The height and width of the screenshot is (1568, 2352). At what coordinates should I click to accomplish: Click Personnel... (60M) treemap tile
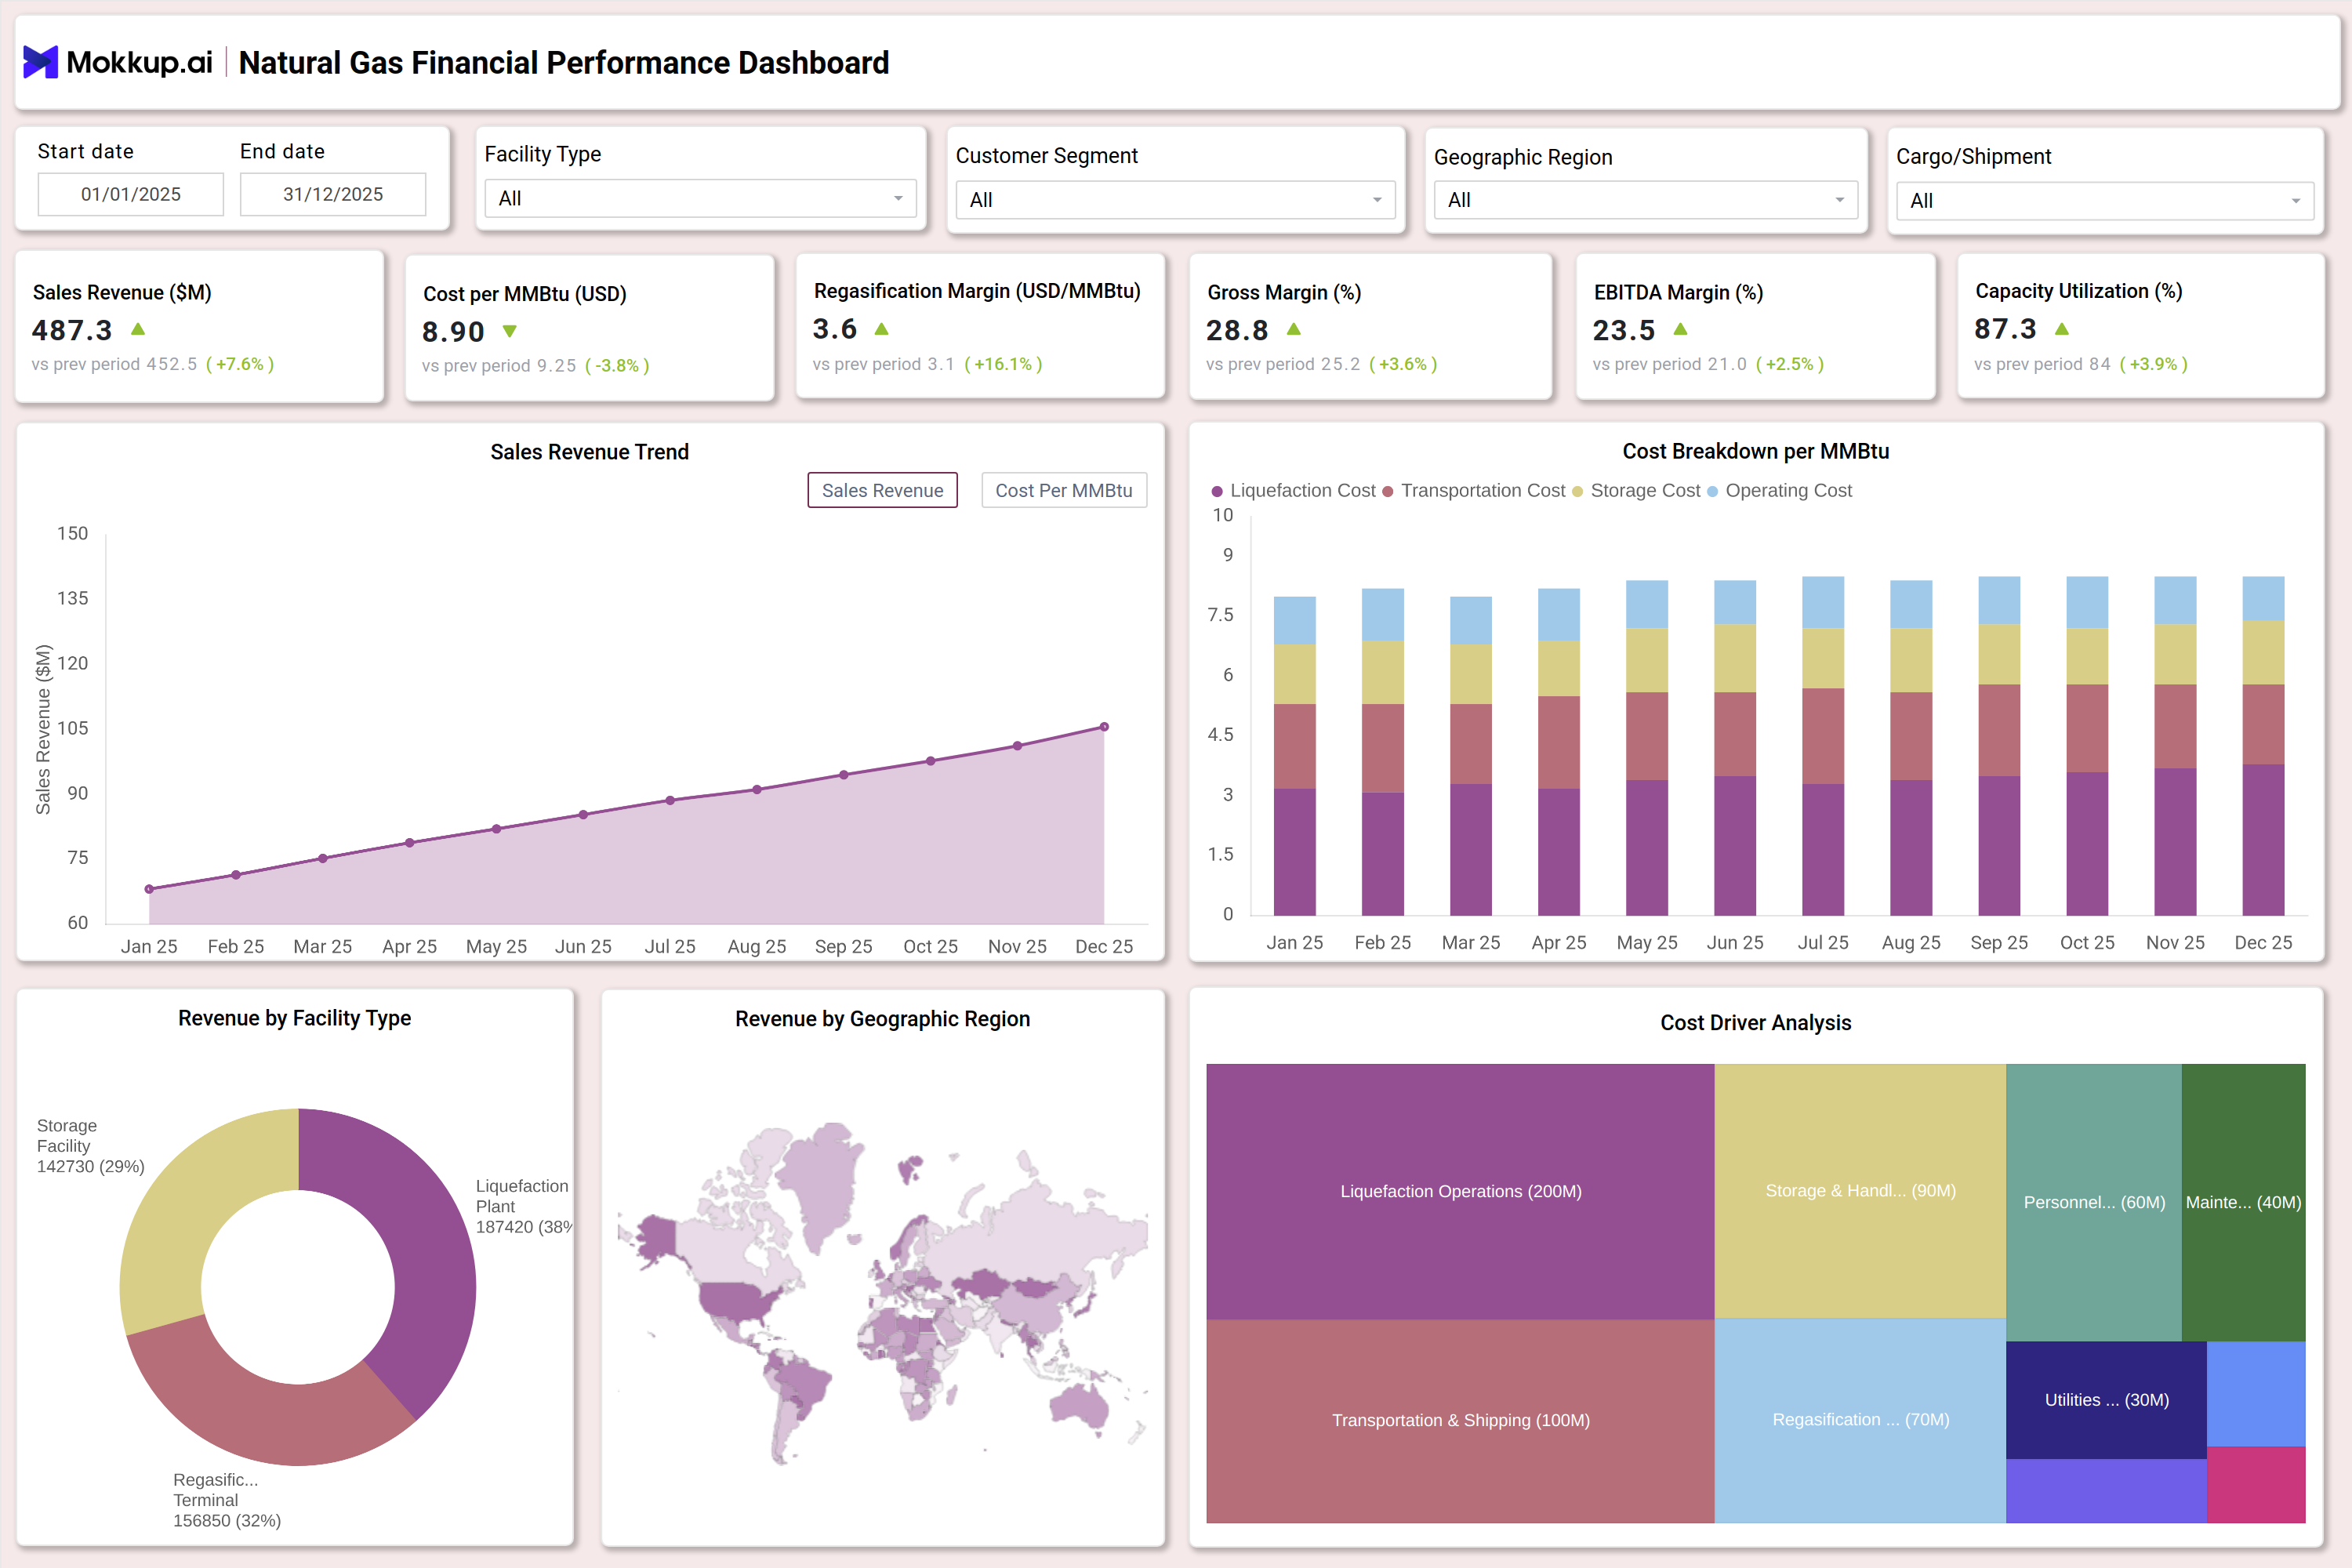2094,1202
